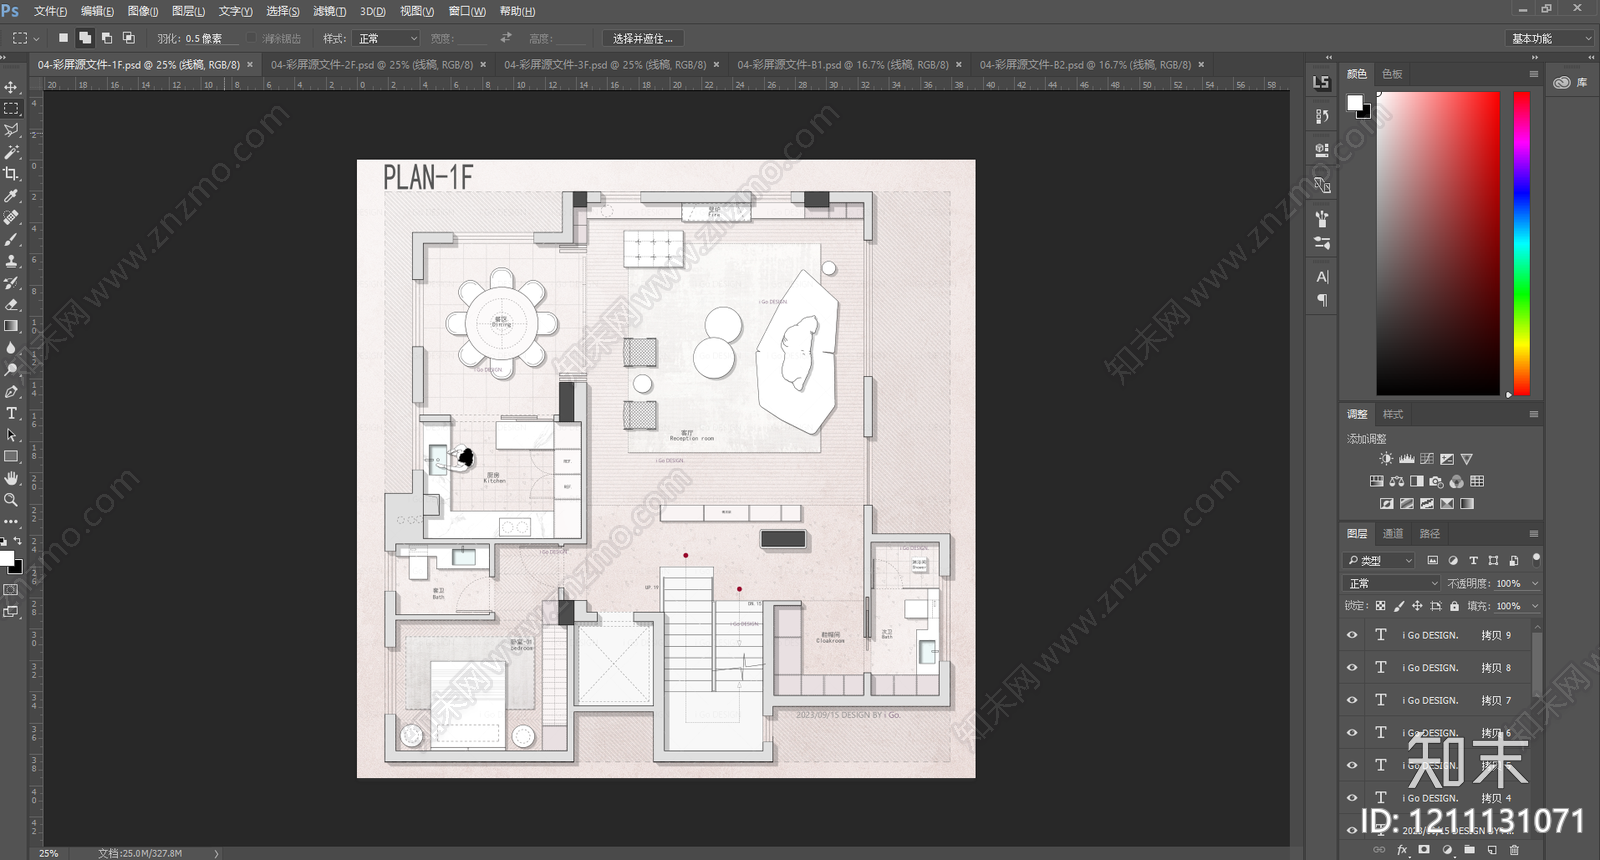Open the 滤镜(T) menu
This screenshot has width=1600, height=860.
click(329, 11)
